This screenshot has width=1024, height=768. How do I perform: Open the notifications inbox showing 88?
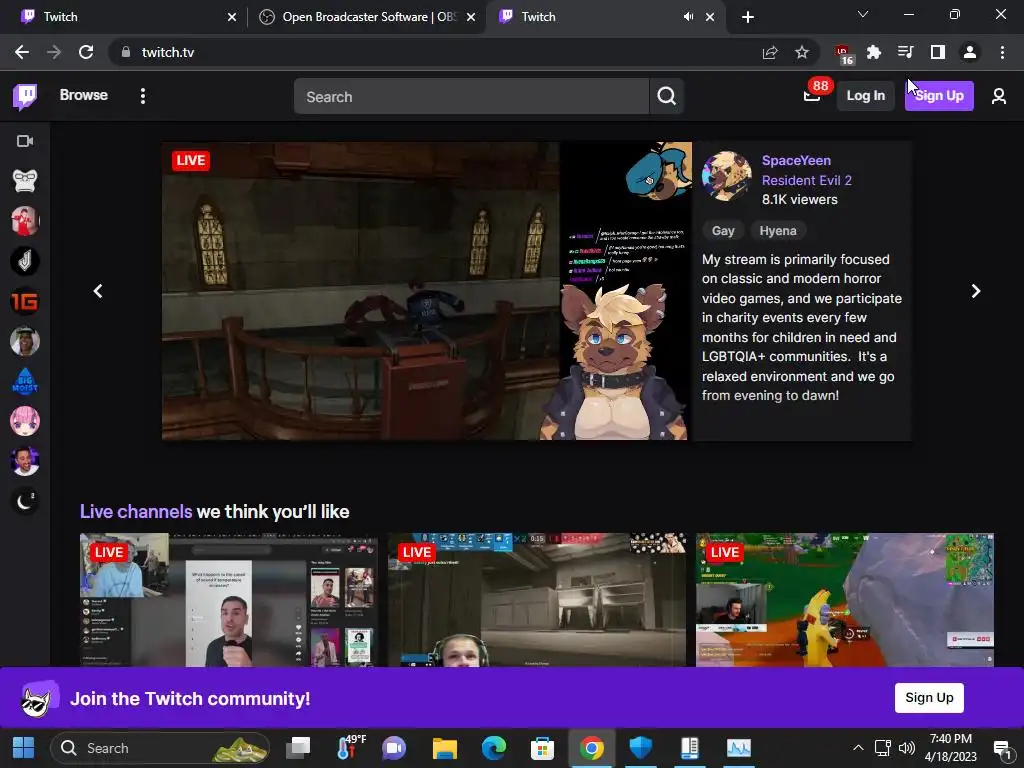(812, 96)
